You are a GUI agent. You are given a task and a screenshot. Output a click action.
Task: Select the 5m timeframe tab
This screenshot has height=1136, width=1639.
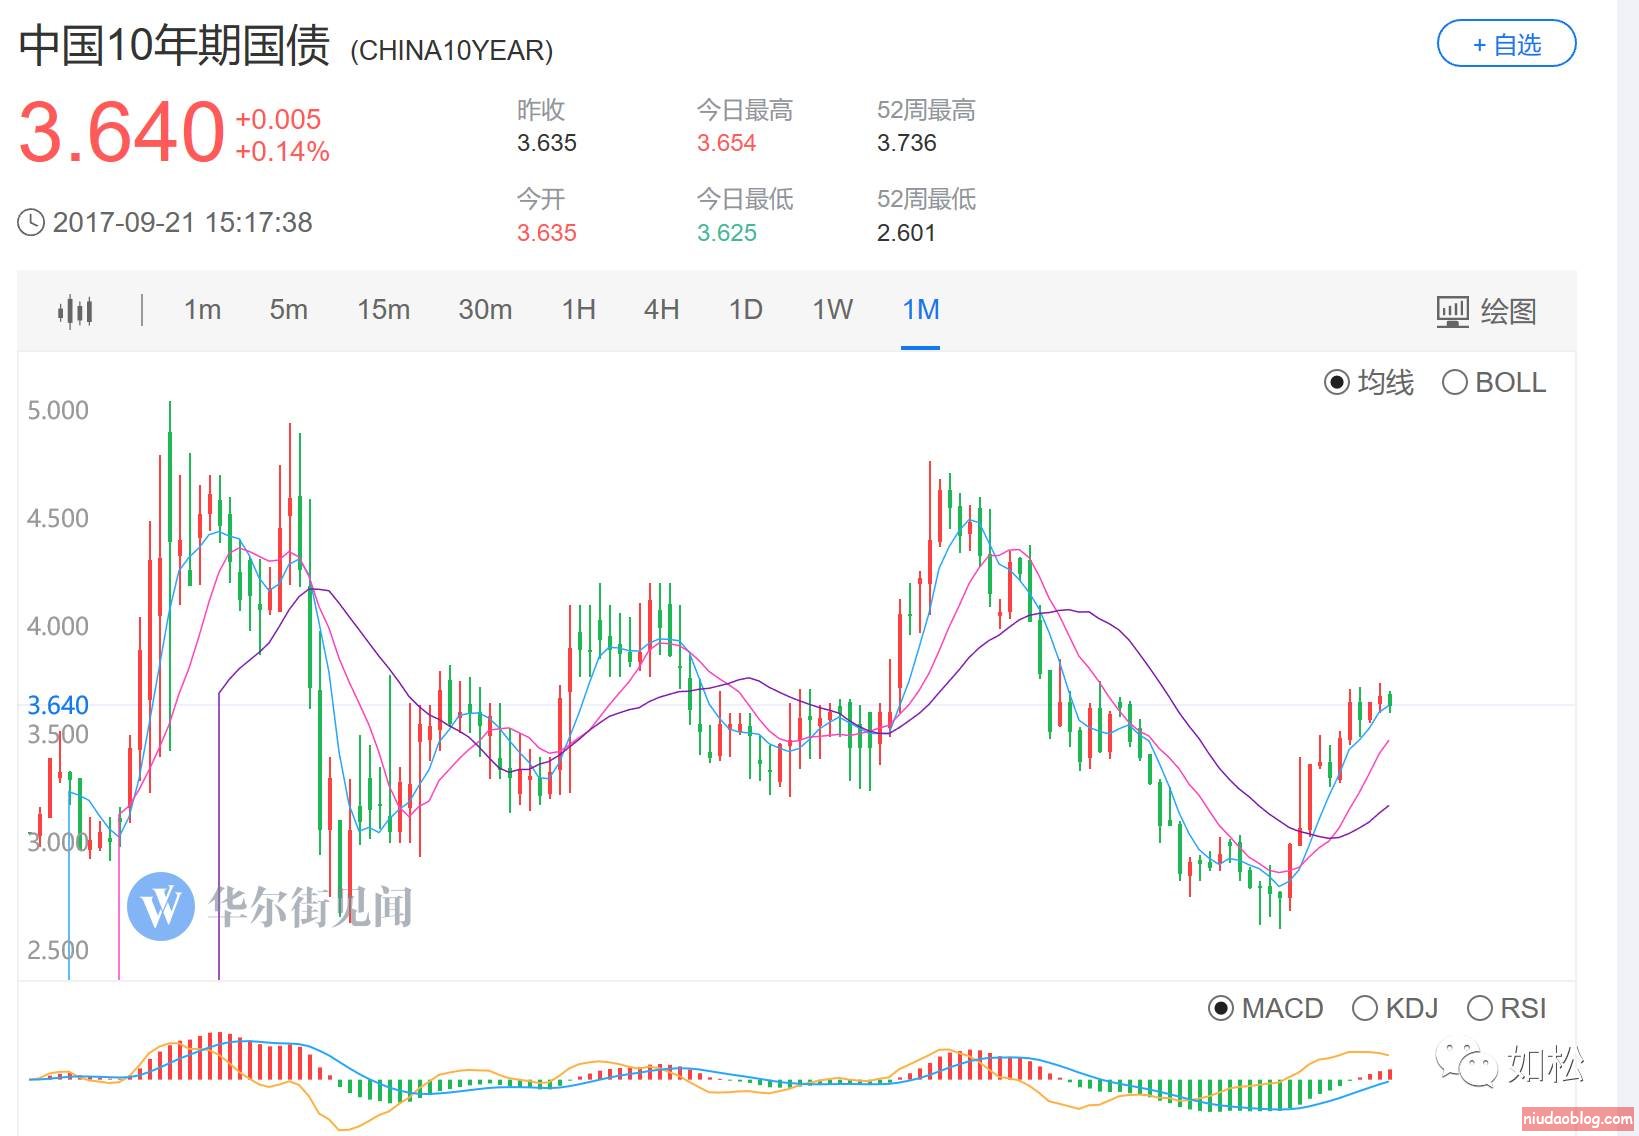pyautogui.click(x=288, y=310)
